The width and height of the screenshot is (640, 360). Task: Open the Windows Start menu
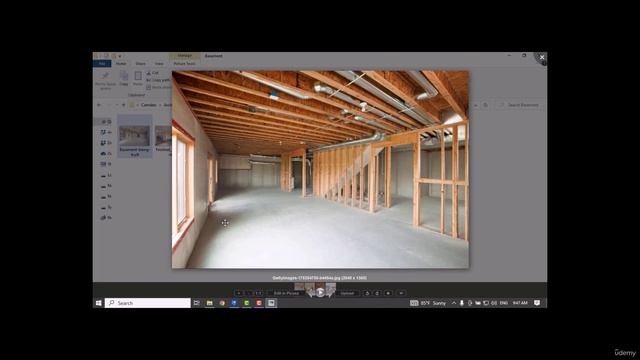coord(98,303)
